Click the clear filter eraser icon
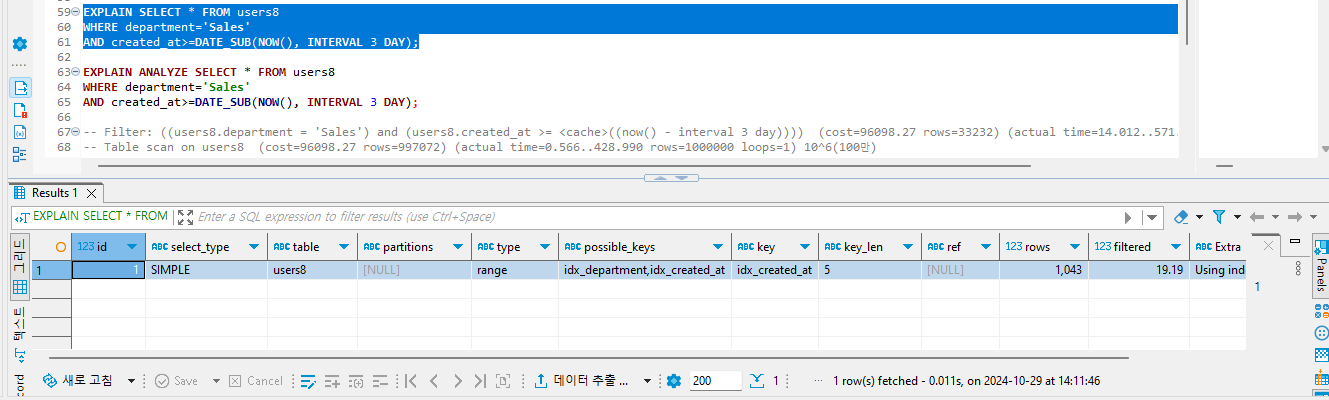Screen dimensions: 1329x400 point(1181,216)
